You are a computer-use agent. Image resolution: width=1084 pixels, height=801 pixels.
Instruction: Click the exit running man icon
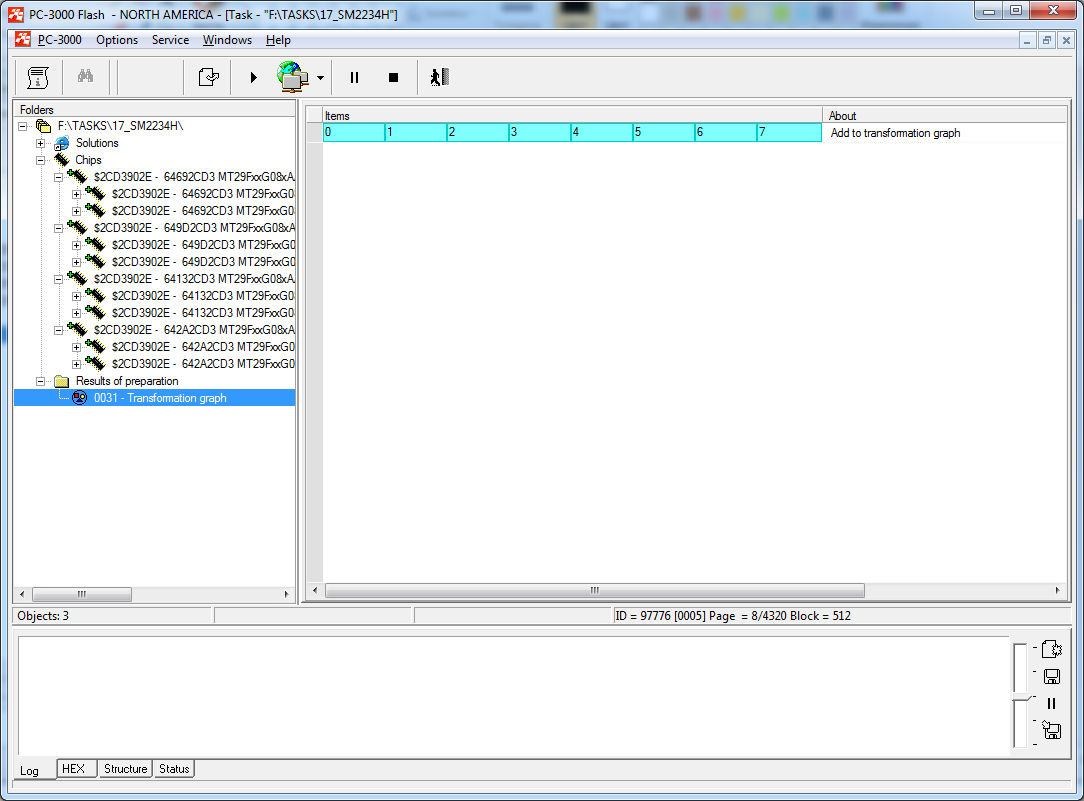point(439,77)
